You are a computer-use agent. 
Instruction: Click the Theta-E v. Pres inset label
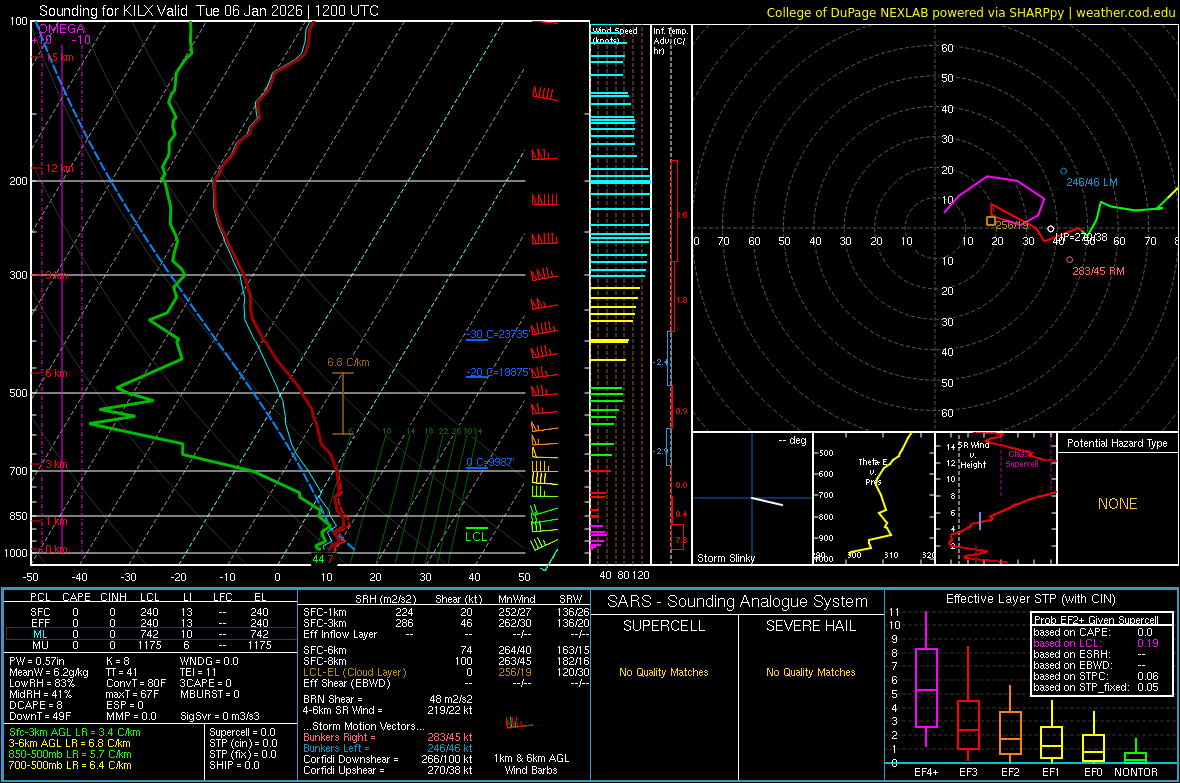click(873, 472)
